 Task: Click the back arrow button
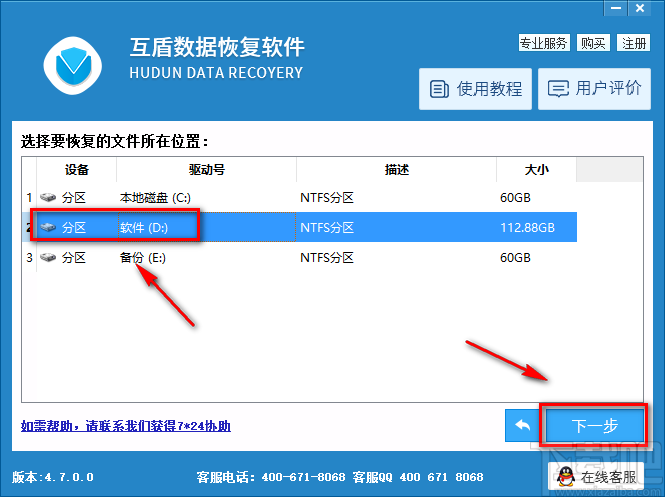click(x=522, y=425)
